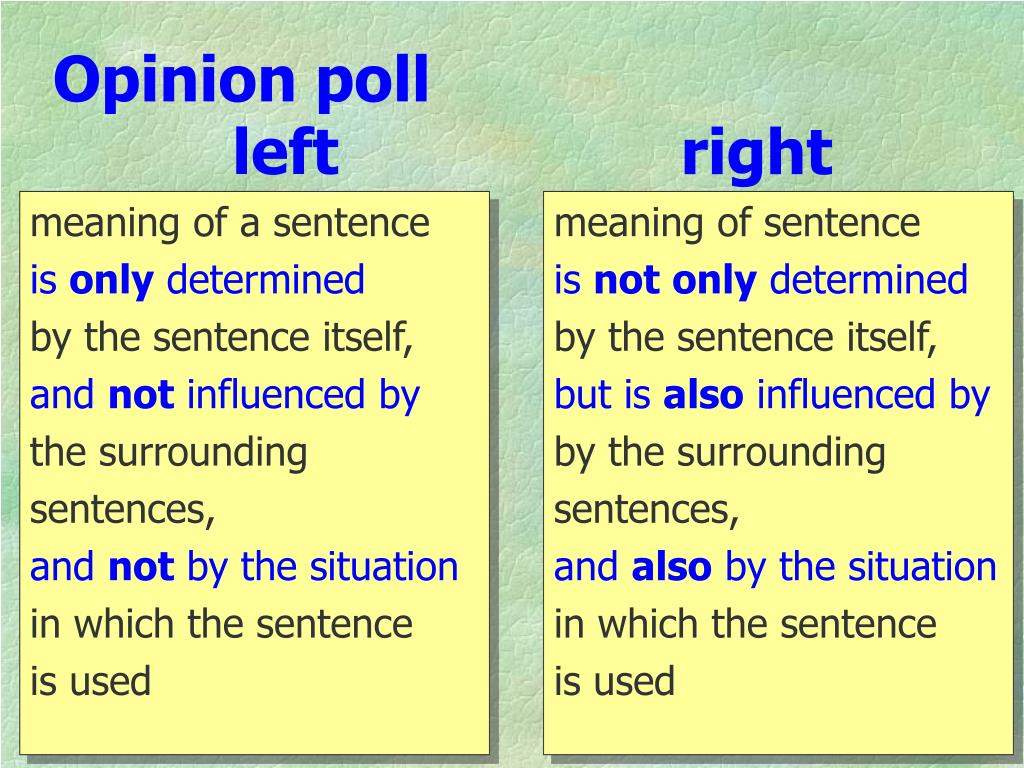Click 'by the sentence itself,' in right box
This screenshot has height=768, width=1024.
pyautogui.click(x=746, y=339)
